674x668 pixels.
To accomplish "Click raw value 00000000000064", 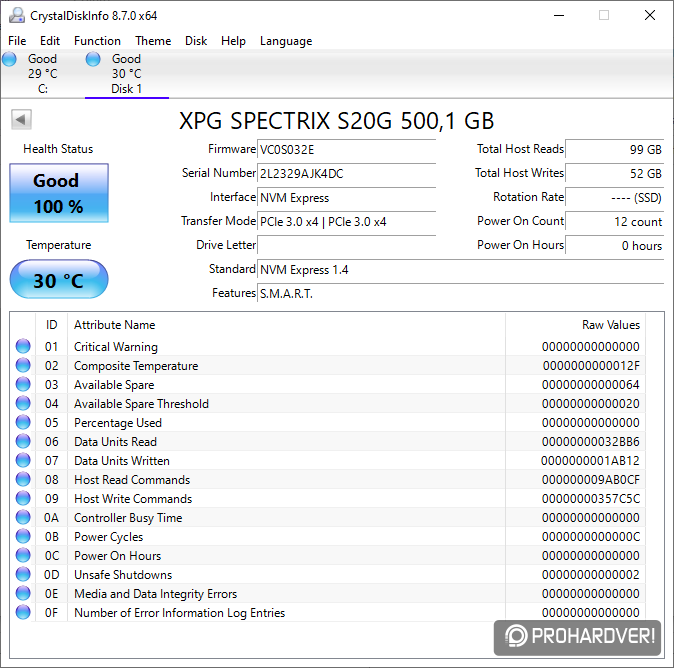I will (x=591, y=385).
